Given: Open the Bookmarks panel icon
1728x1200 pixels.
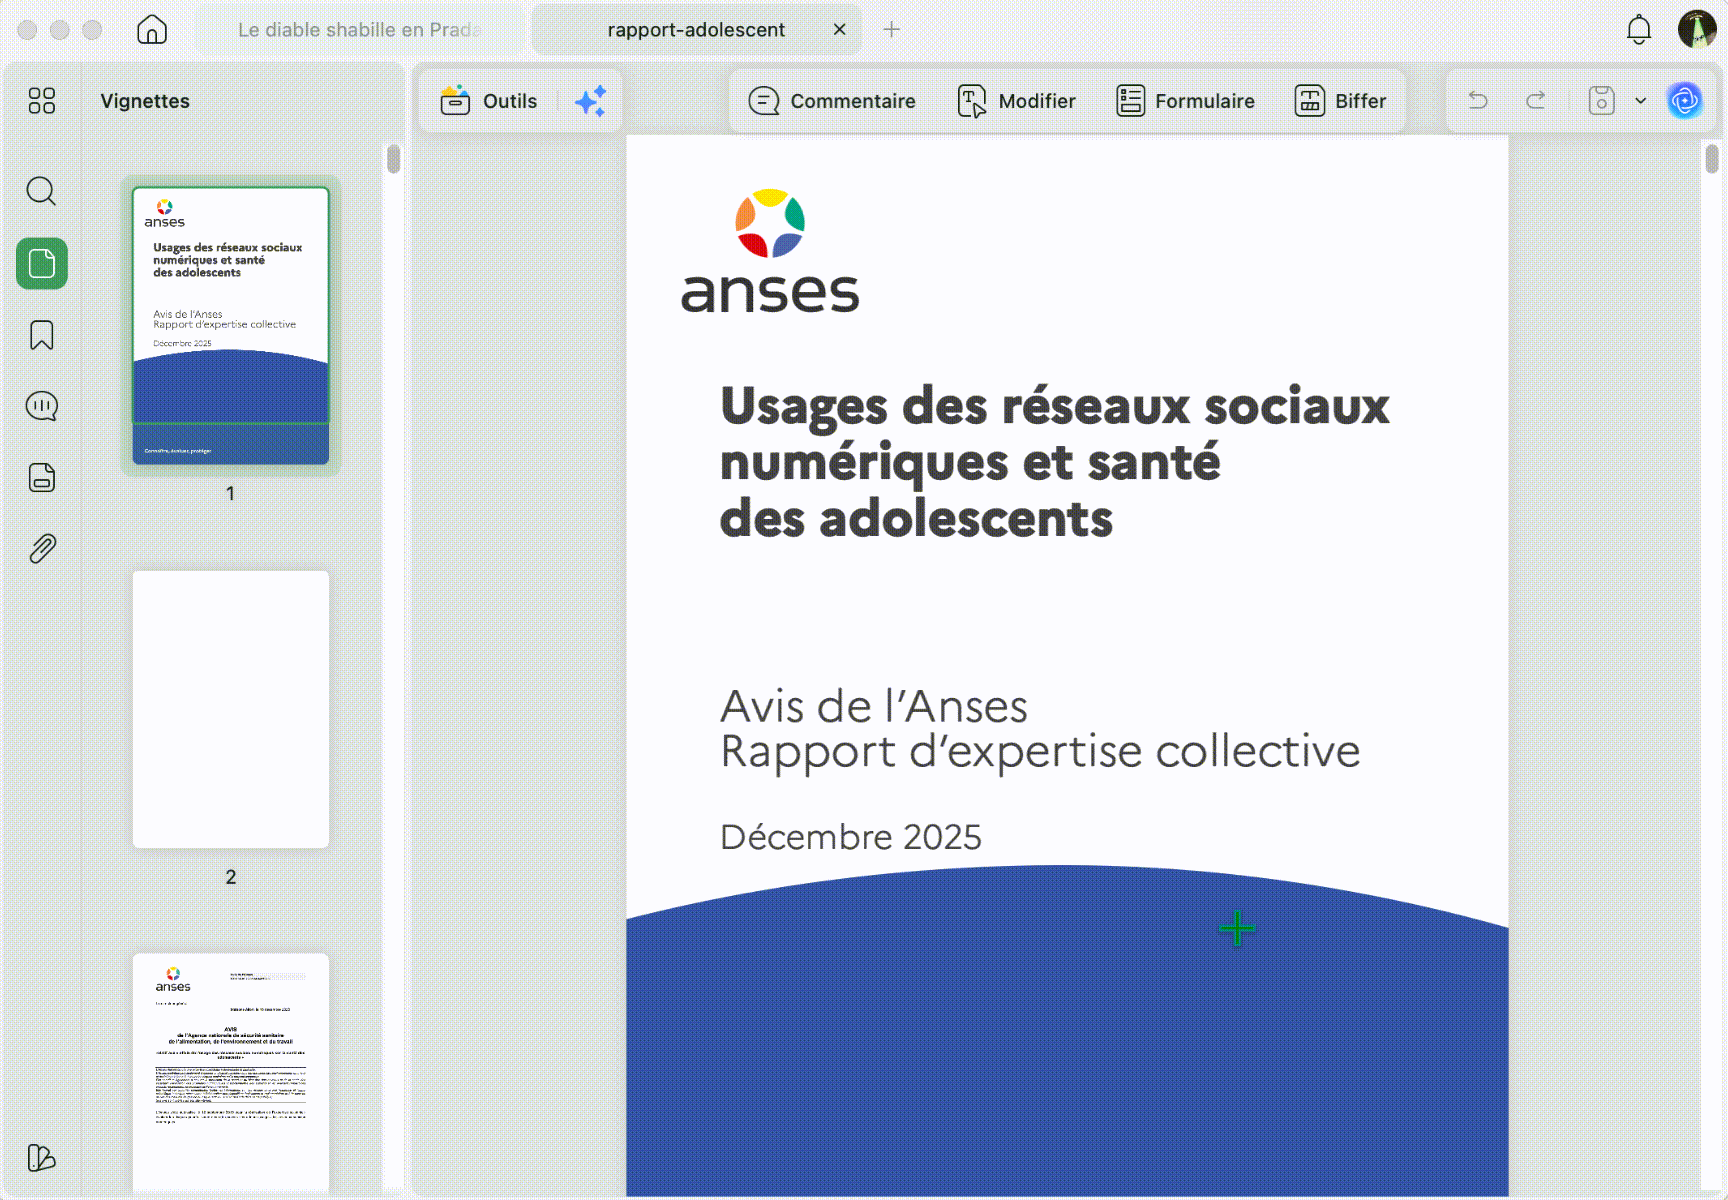Looking at the screenshot, I should (42, 335).
